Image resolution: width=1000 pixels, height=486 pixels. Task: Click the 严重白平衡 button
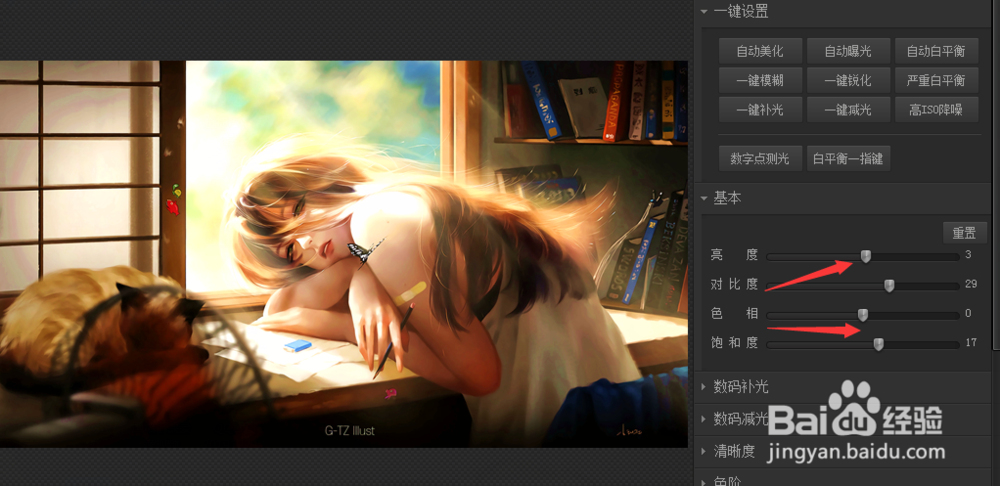point(936,80)
